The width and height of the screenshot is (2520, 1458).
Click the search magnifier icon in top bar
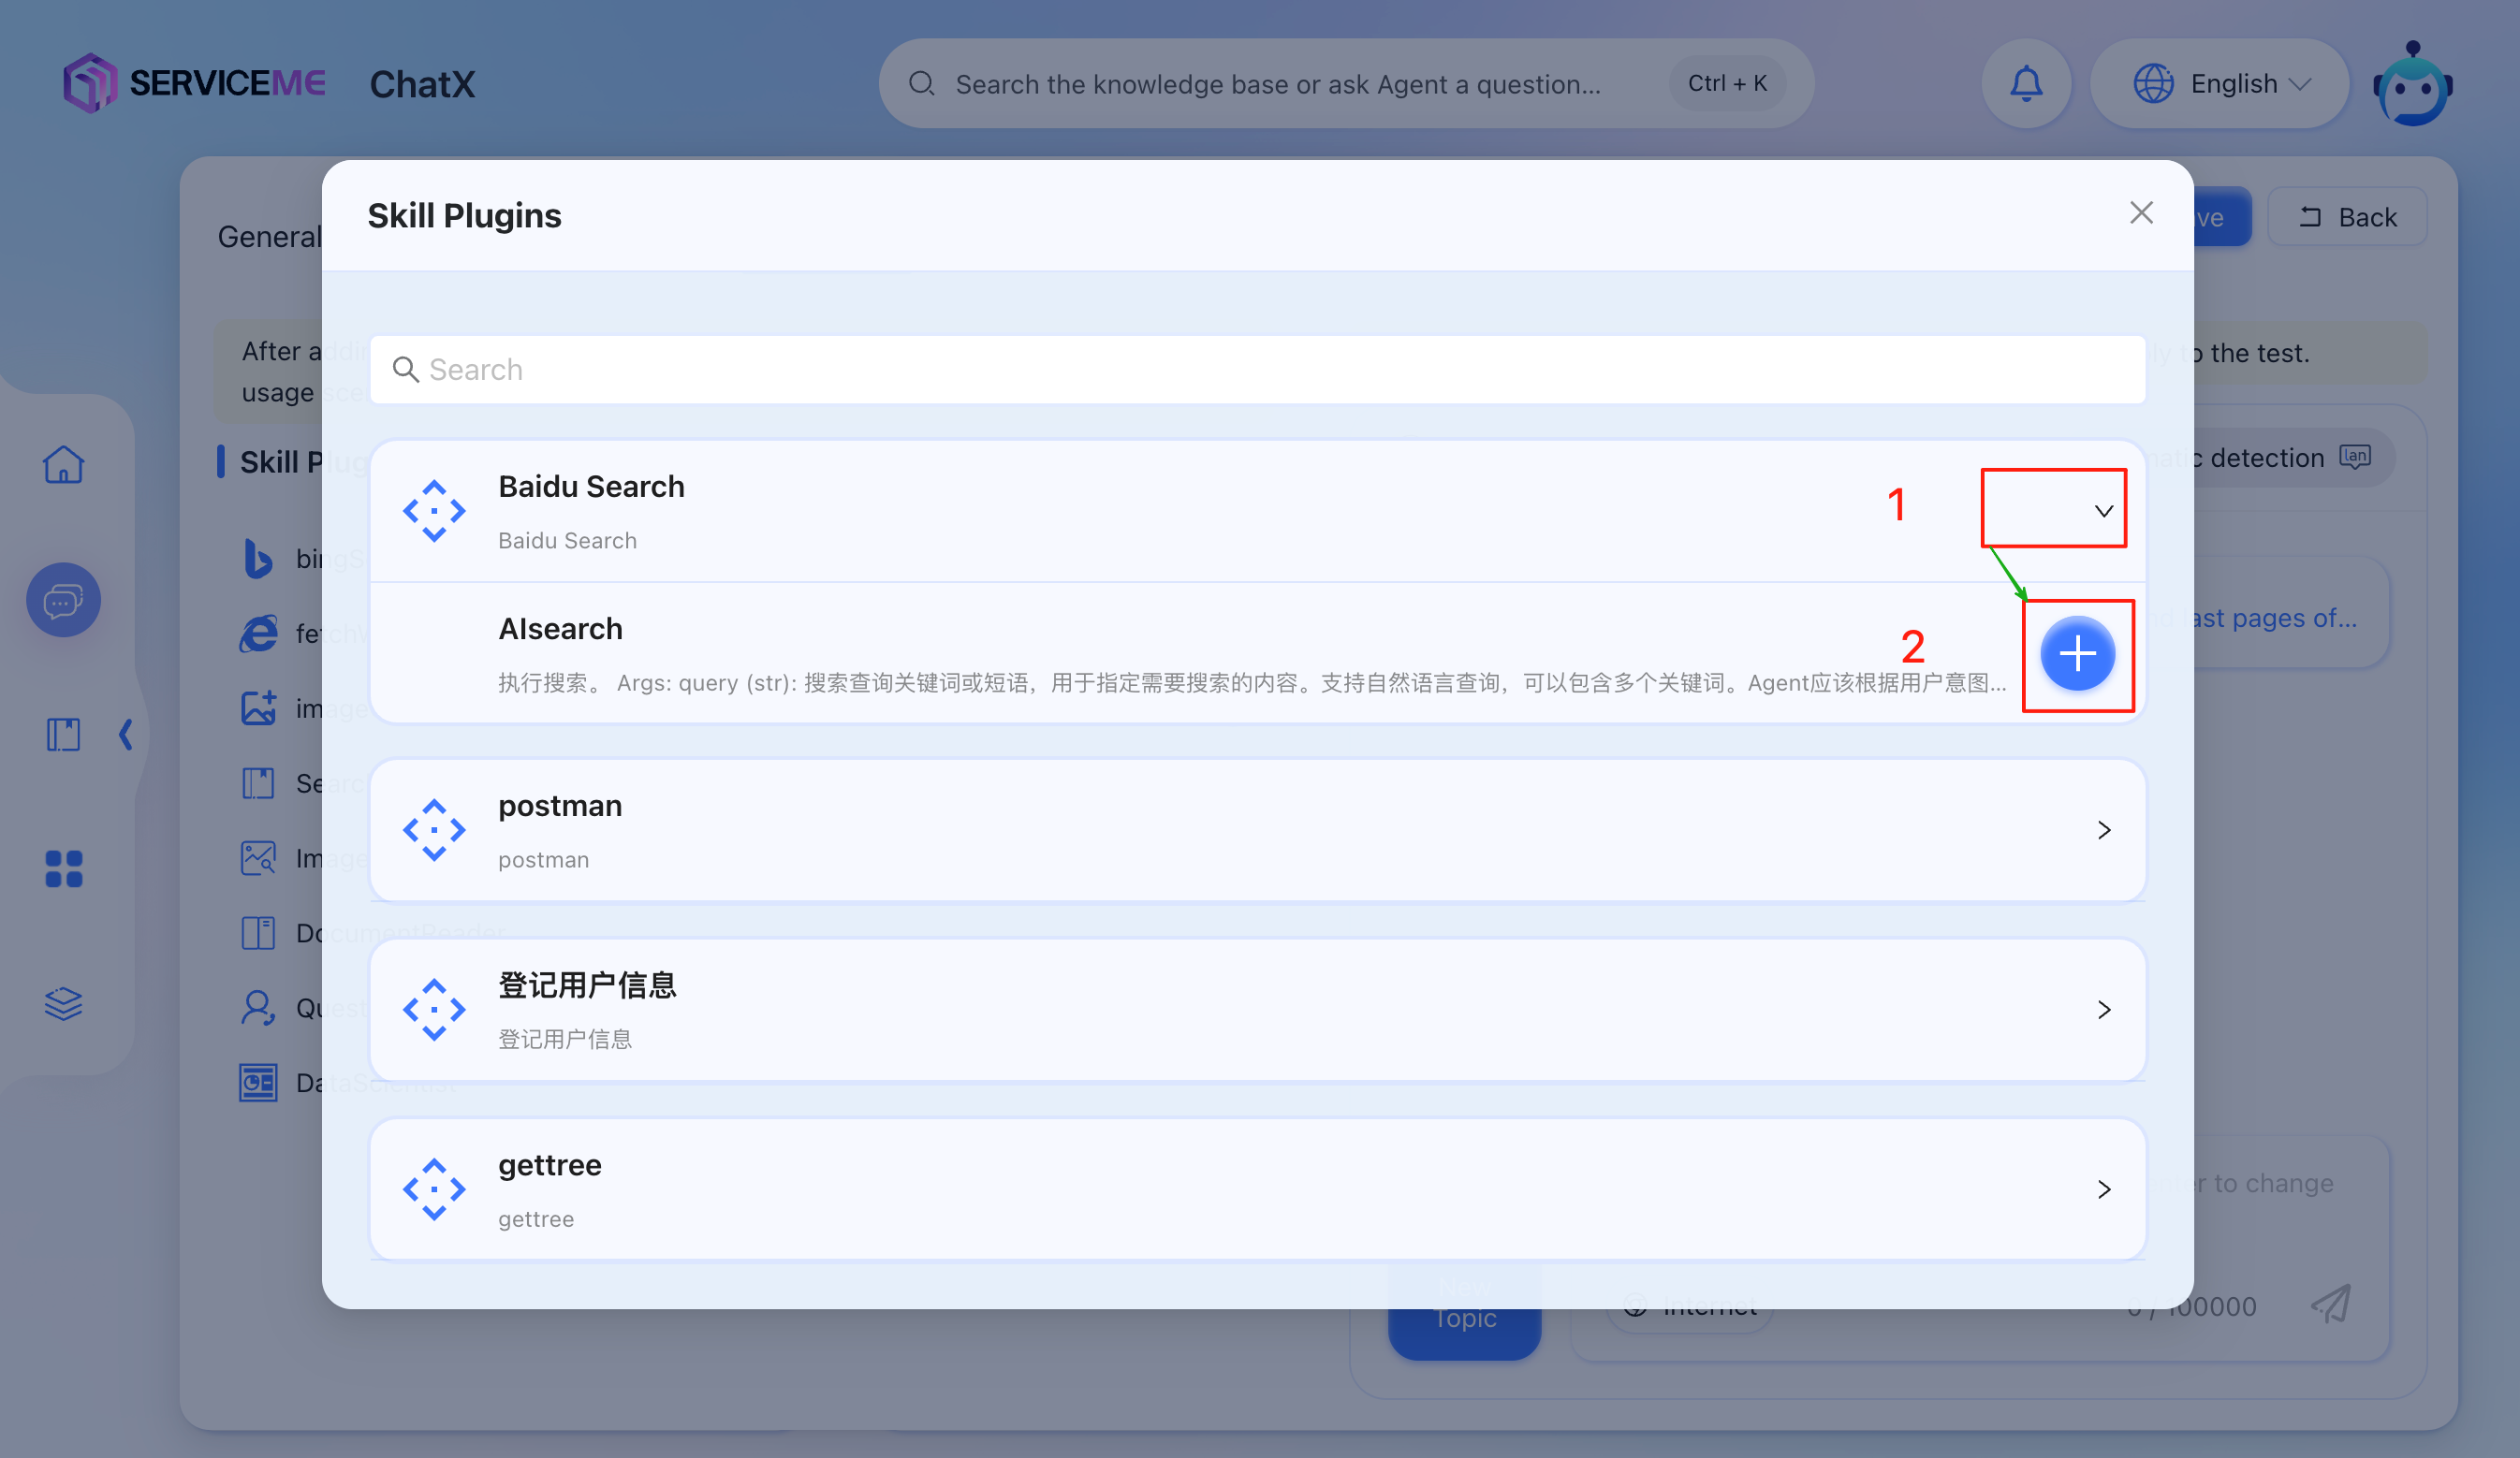[x=921, y=84]
